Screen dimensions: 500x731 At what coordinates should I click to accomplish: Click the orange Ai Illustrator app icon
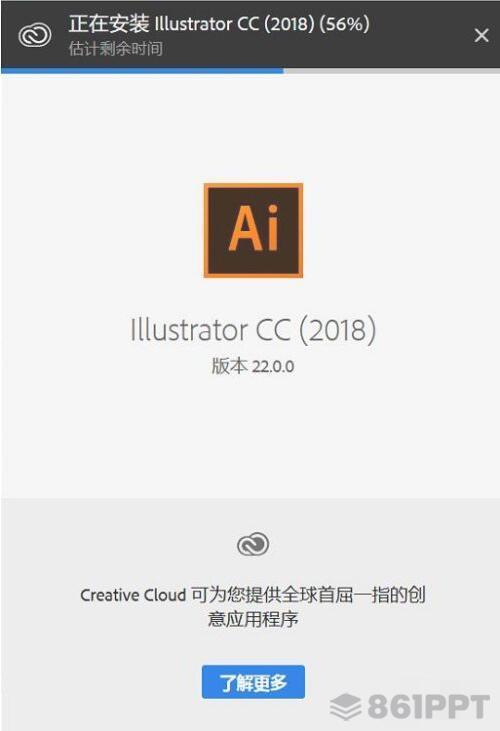(x=253, y=230)
